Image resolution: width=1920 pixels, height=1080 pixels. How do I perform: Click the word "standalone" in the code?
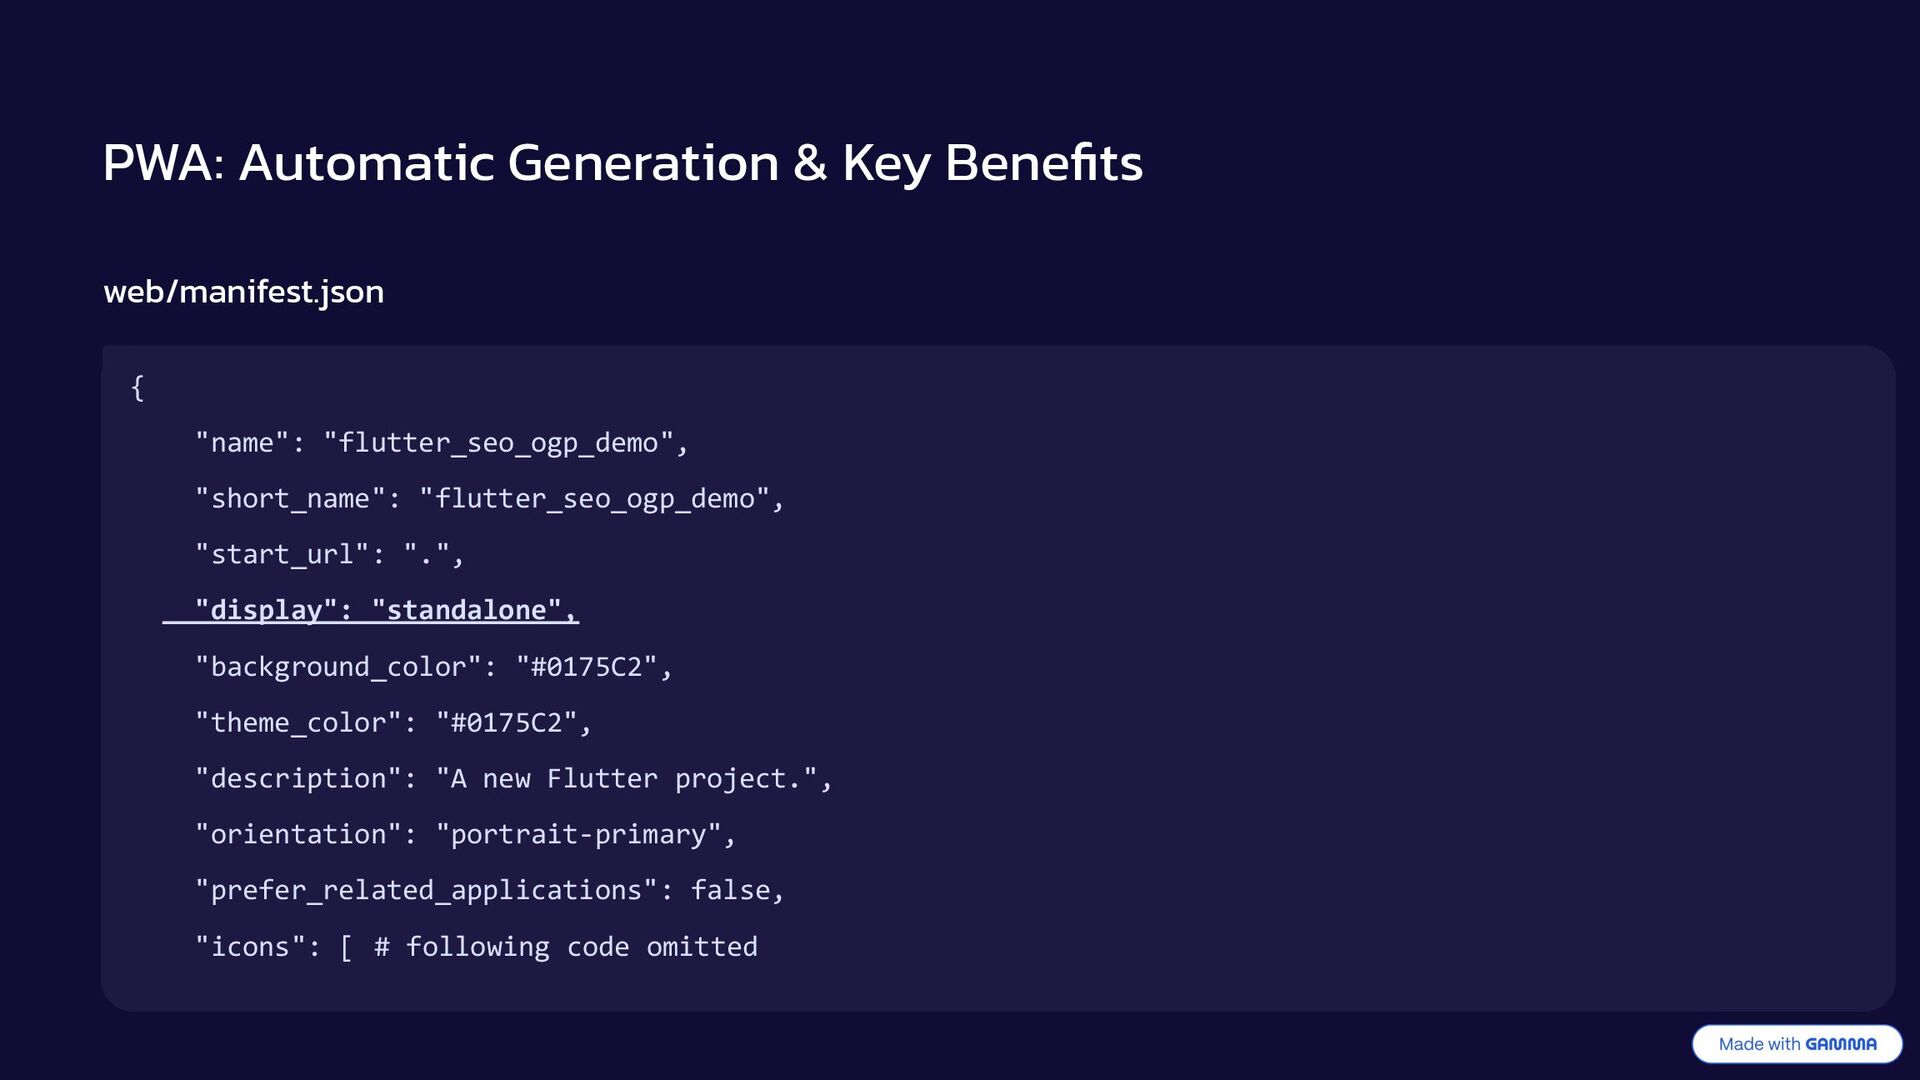(467, 610)
